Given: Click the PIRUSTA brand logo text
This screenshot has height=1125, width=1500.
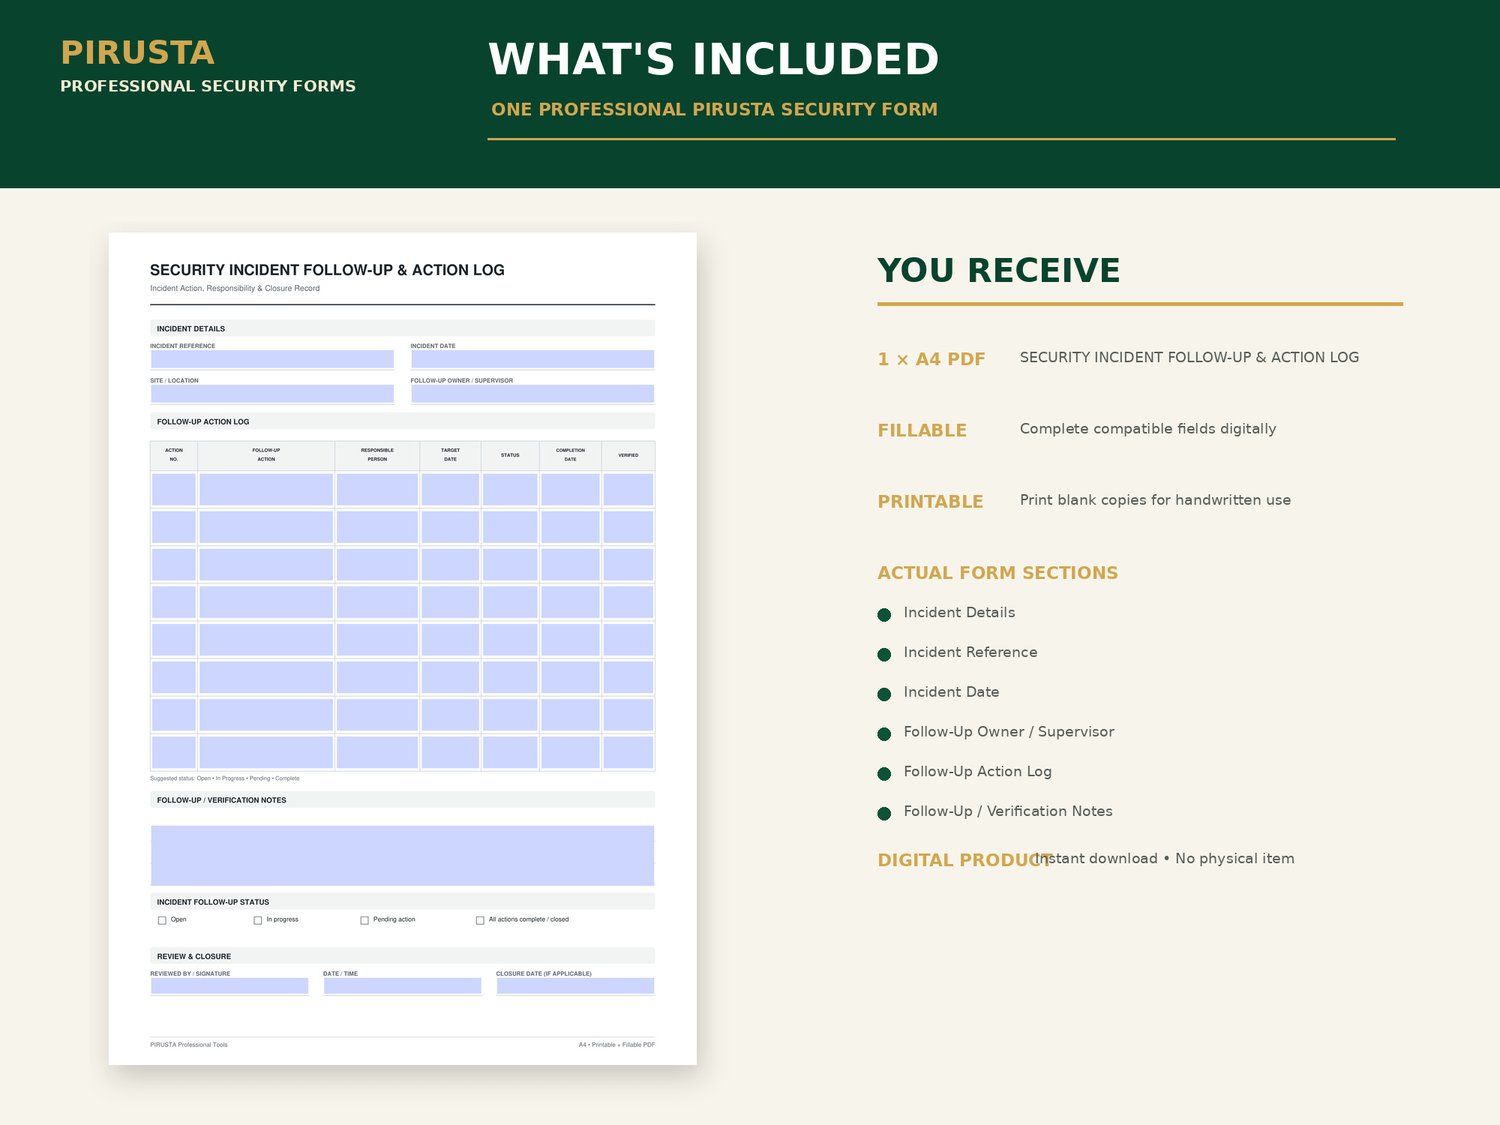Looking at the screenshot, I should pos(138,52).
